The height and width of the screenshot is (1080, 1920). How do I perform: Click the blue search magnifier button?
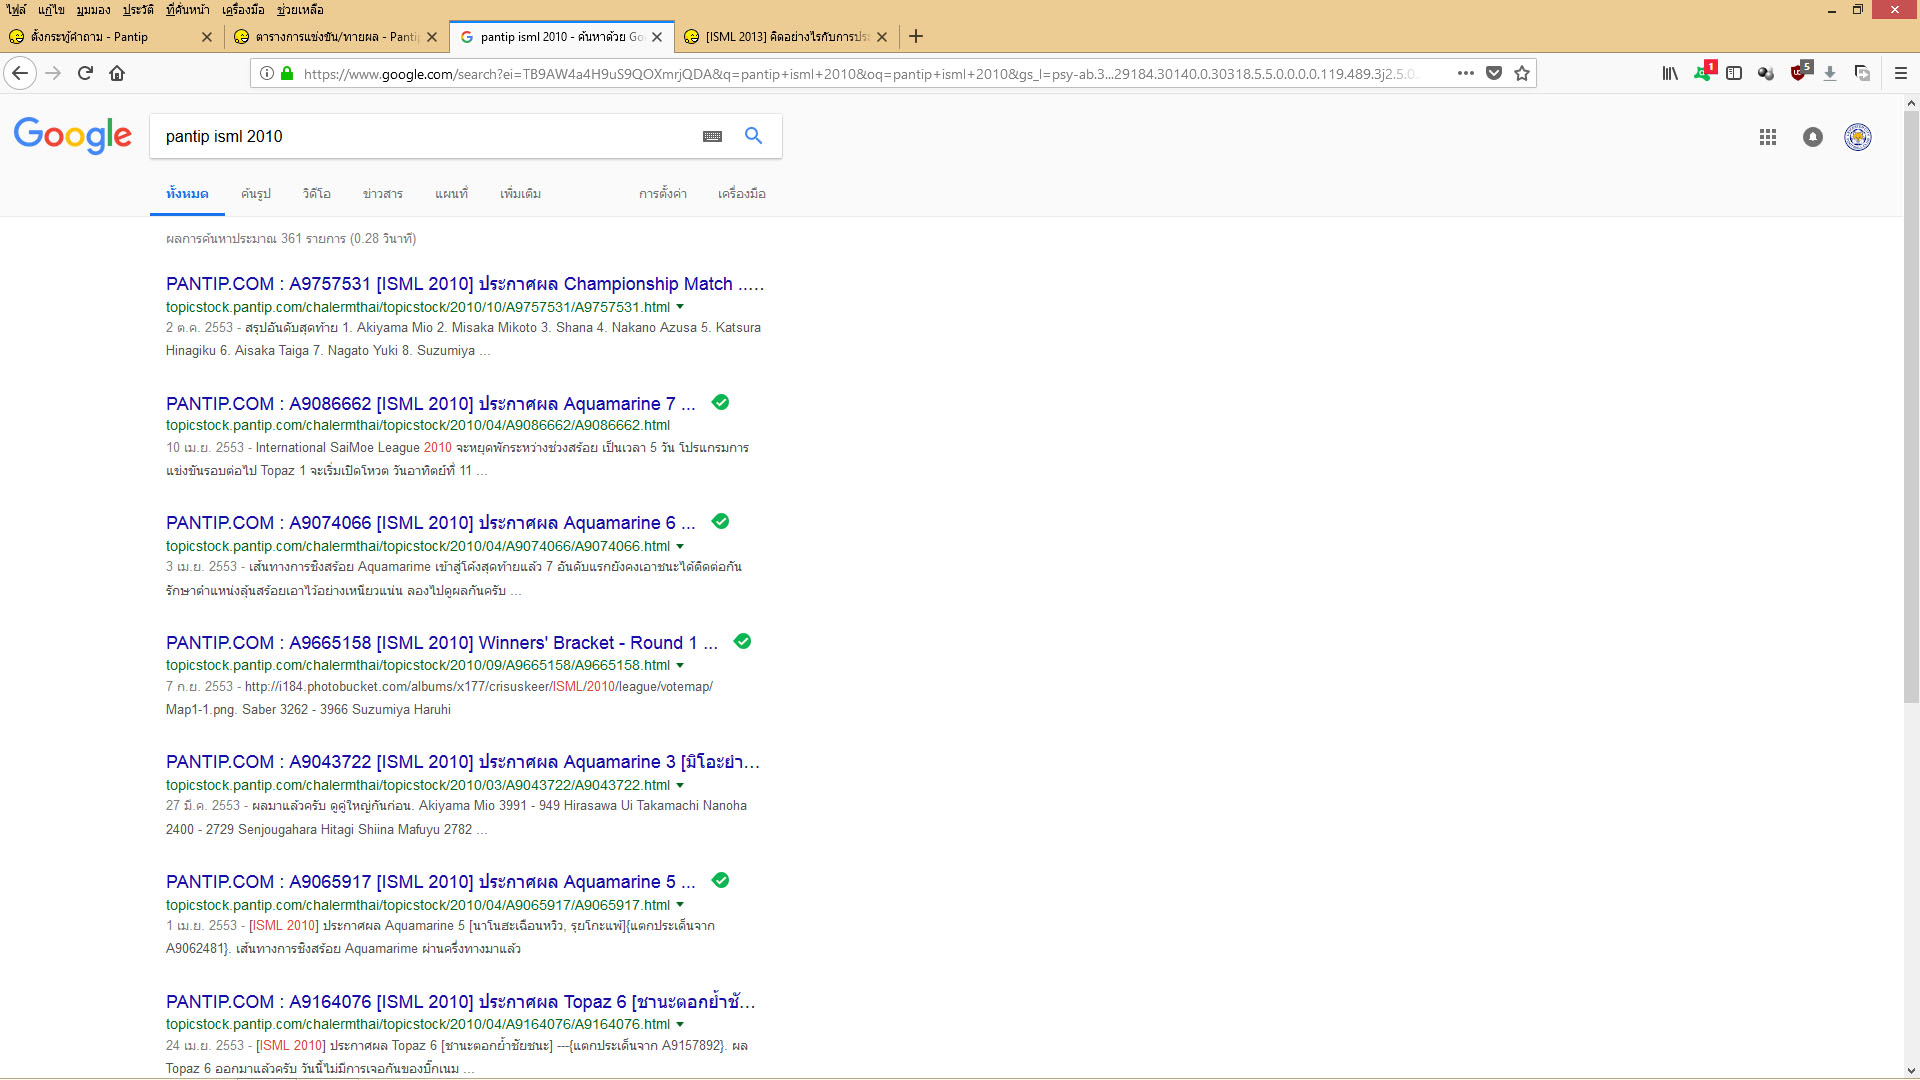coord(753,136)
